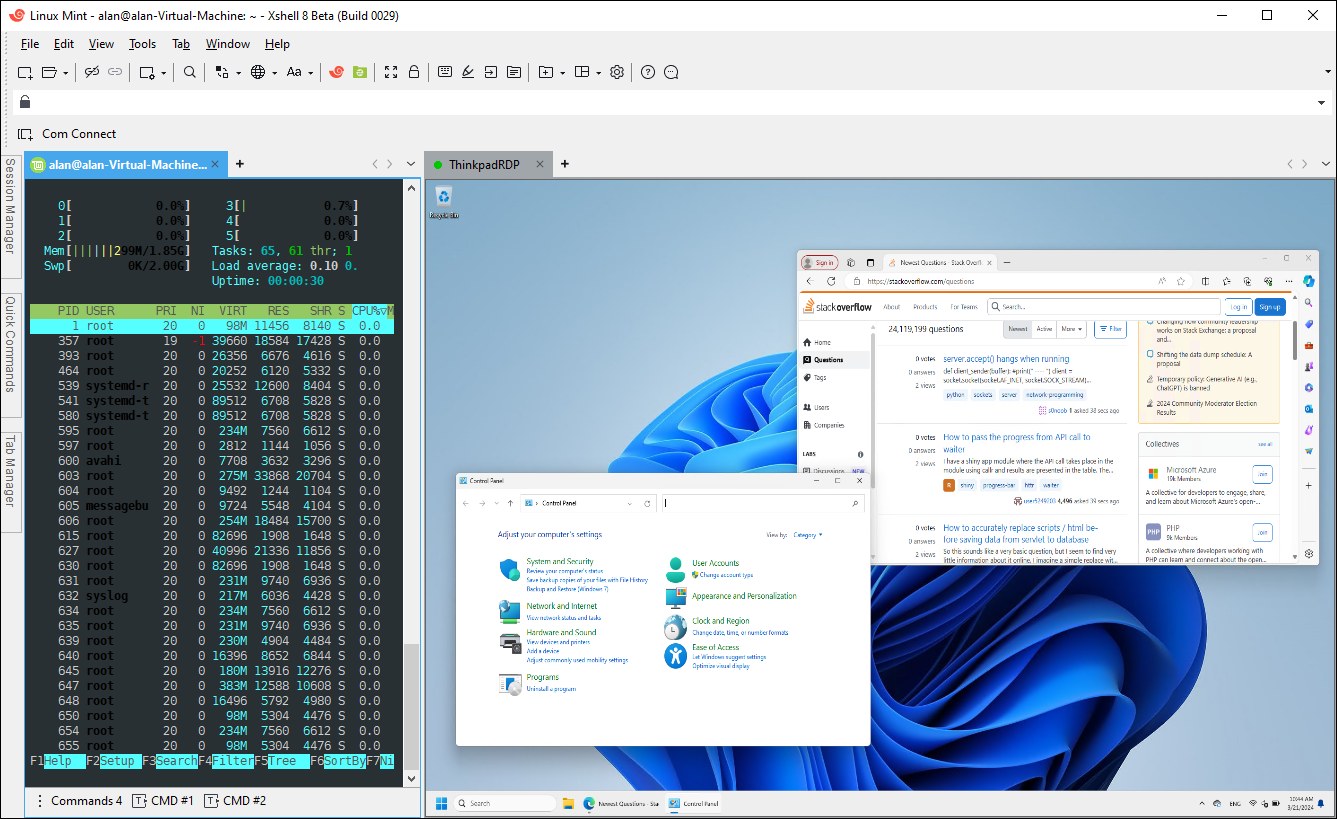Open the Session Manager side panel tab
This screenshot has height=819, width=1337.
pyautogui.click(x=10, y=217)
